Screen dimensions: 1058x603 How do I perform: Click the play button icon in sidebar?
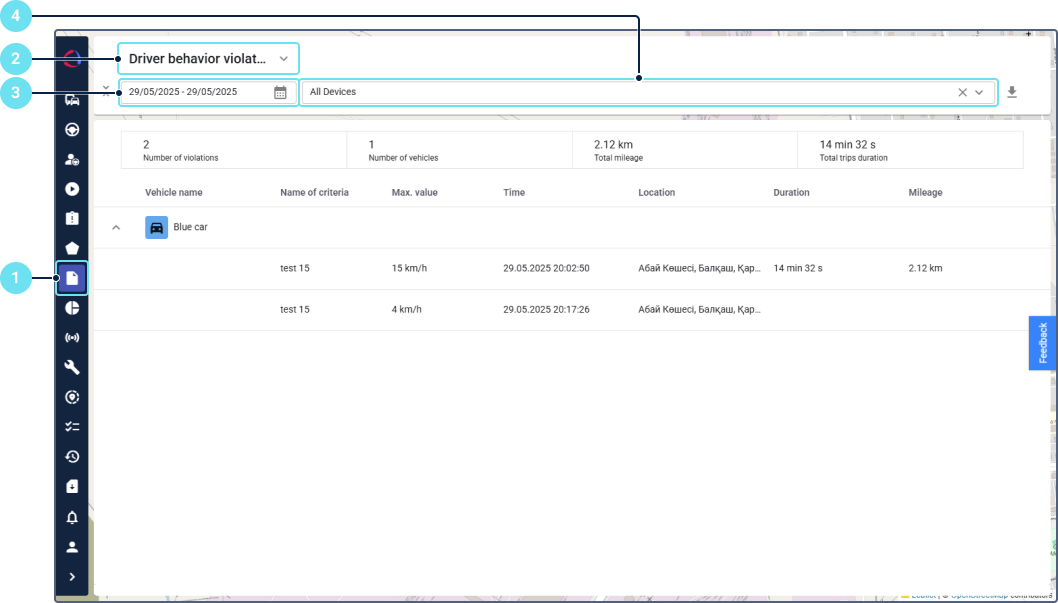click(x=72, y=189)
